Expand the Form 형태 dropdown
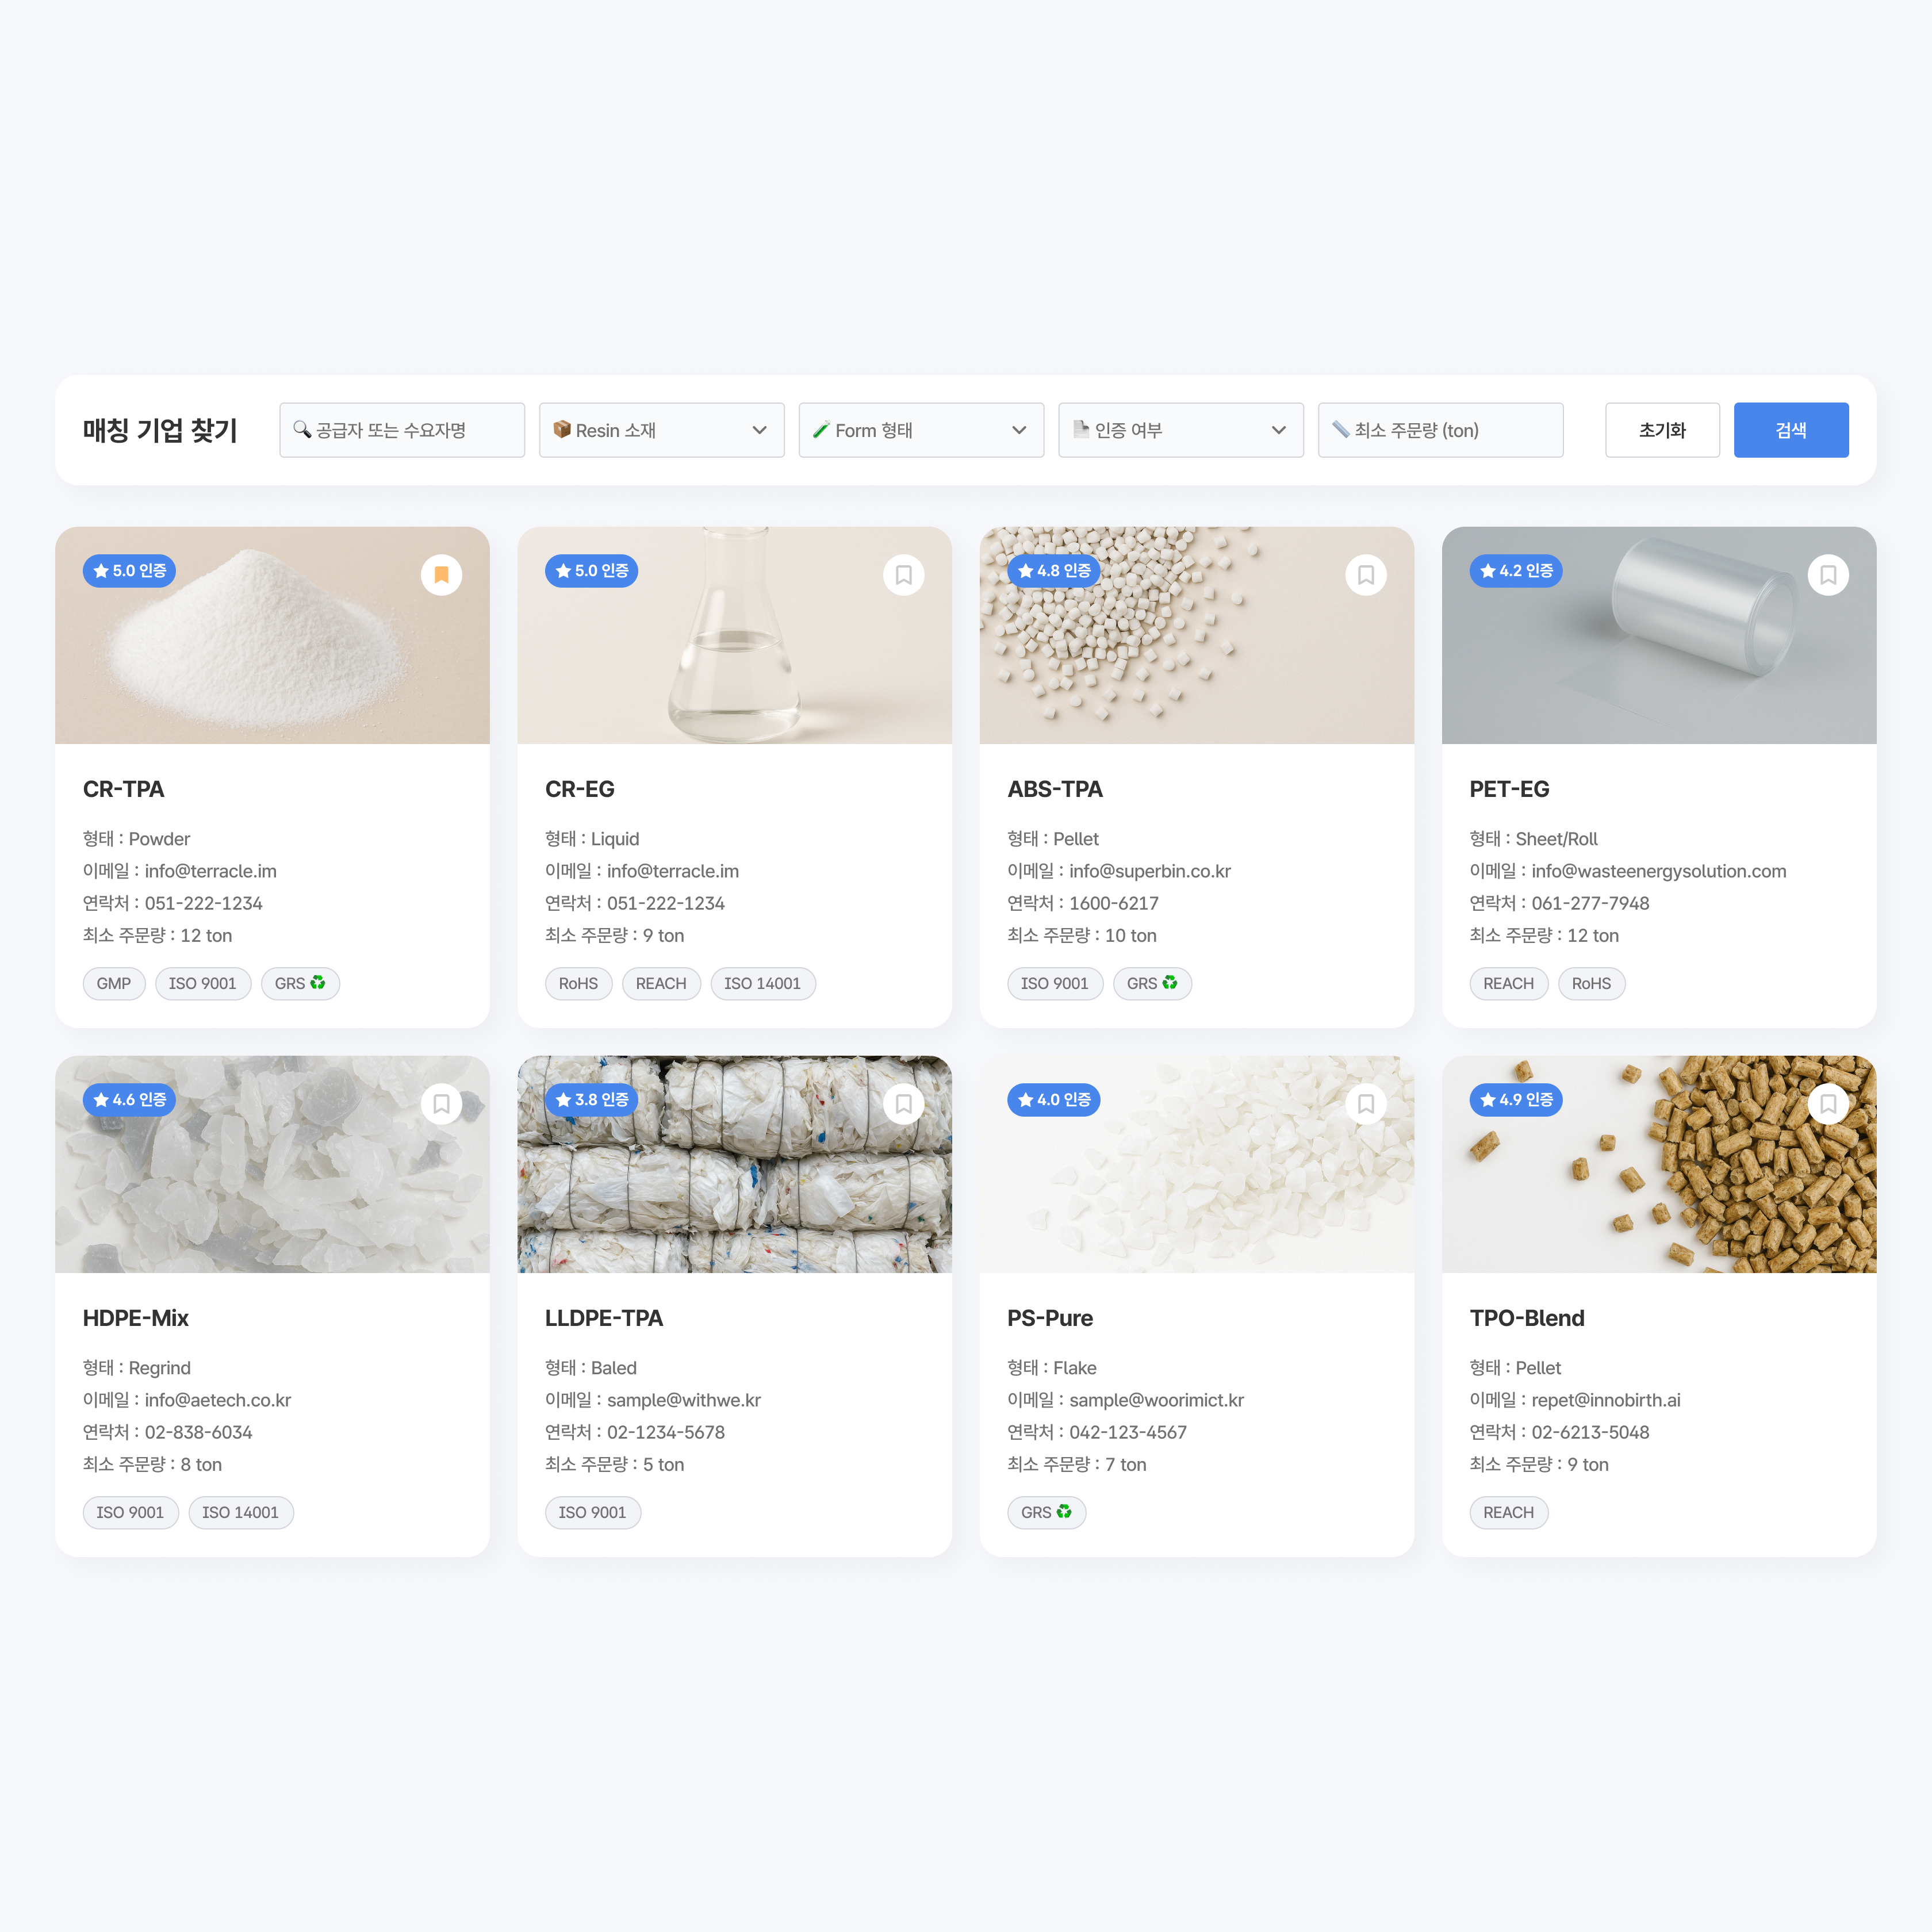The width and height of the screenshot is (1932, 1932). 921,430
